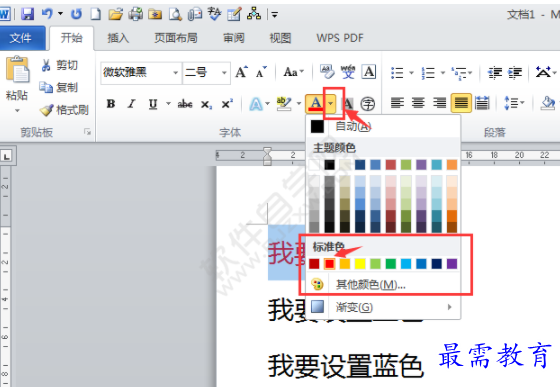The height and width of the screenshot is (387, 560).
Task: Open the Gradient (渐变) menu item
Action: (x=383, y=307)
